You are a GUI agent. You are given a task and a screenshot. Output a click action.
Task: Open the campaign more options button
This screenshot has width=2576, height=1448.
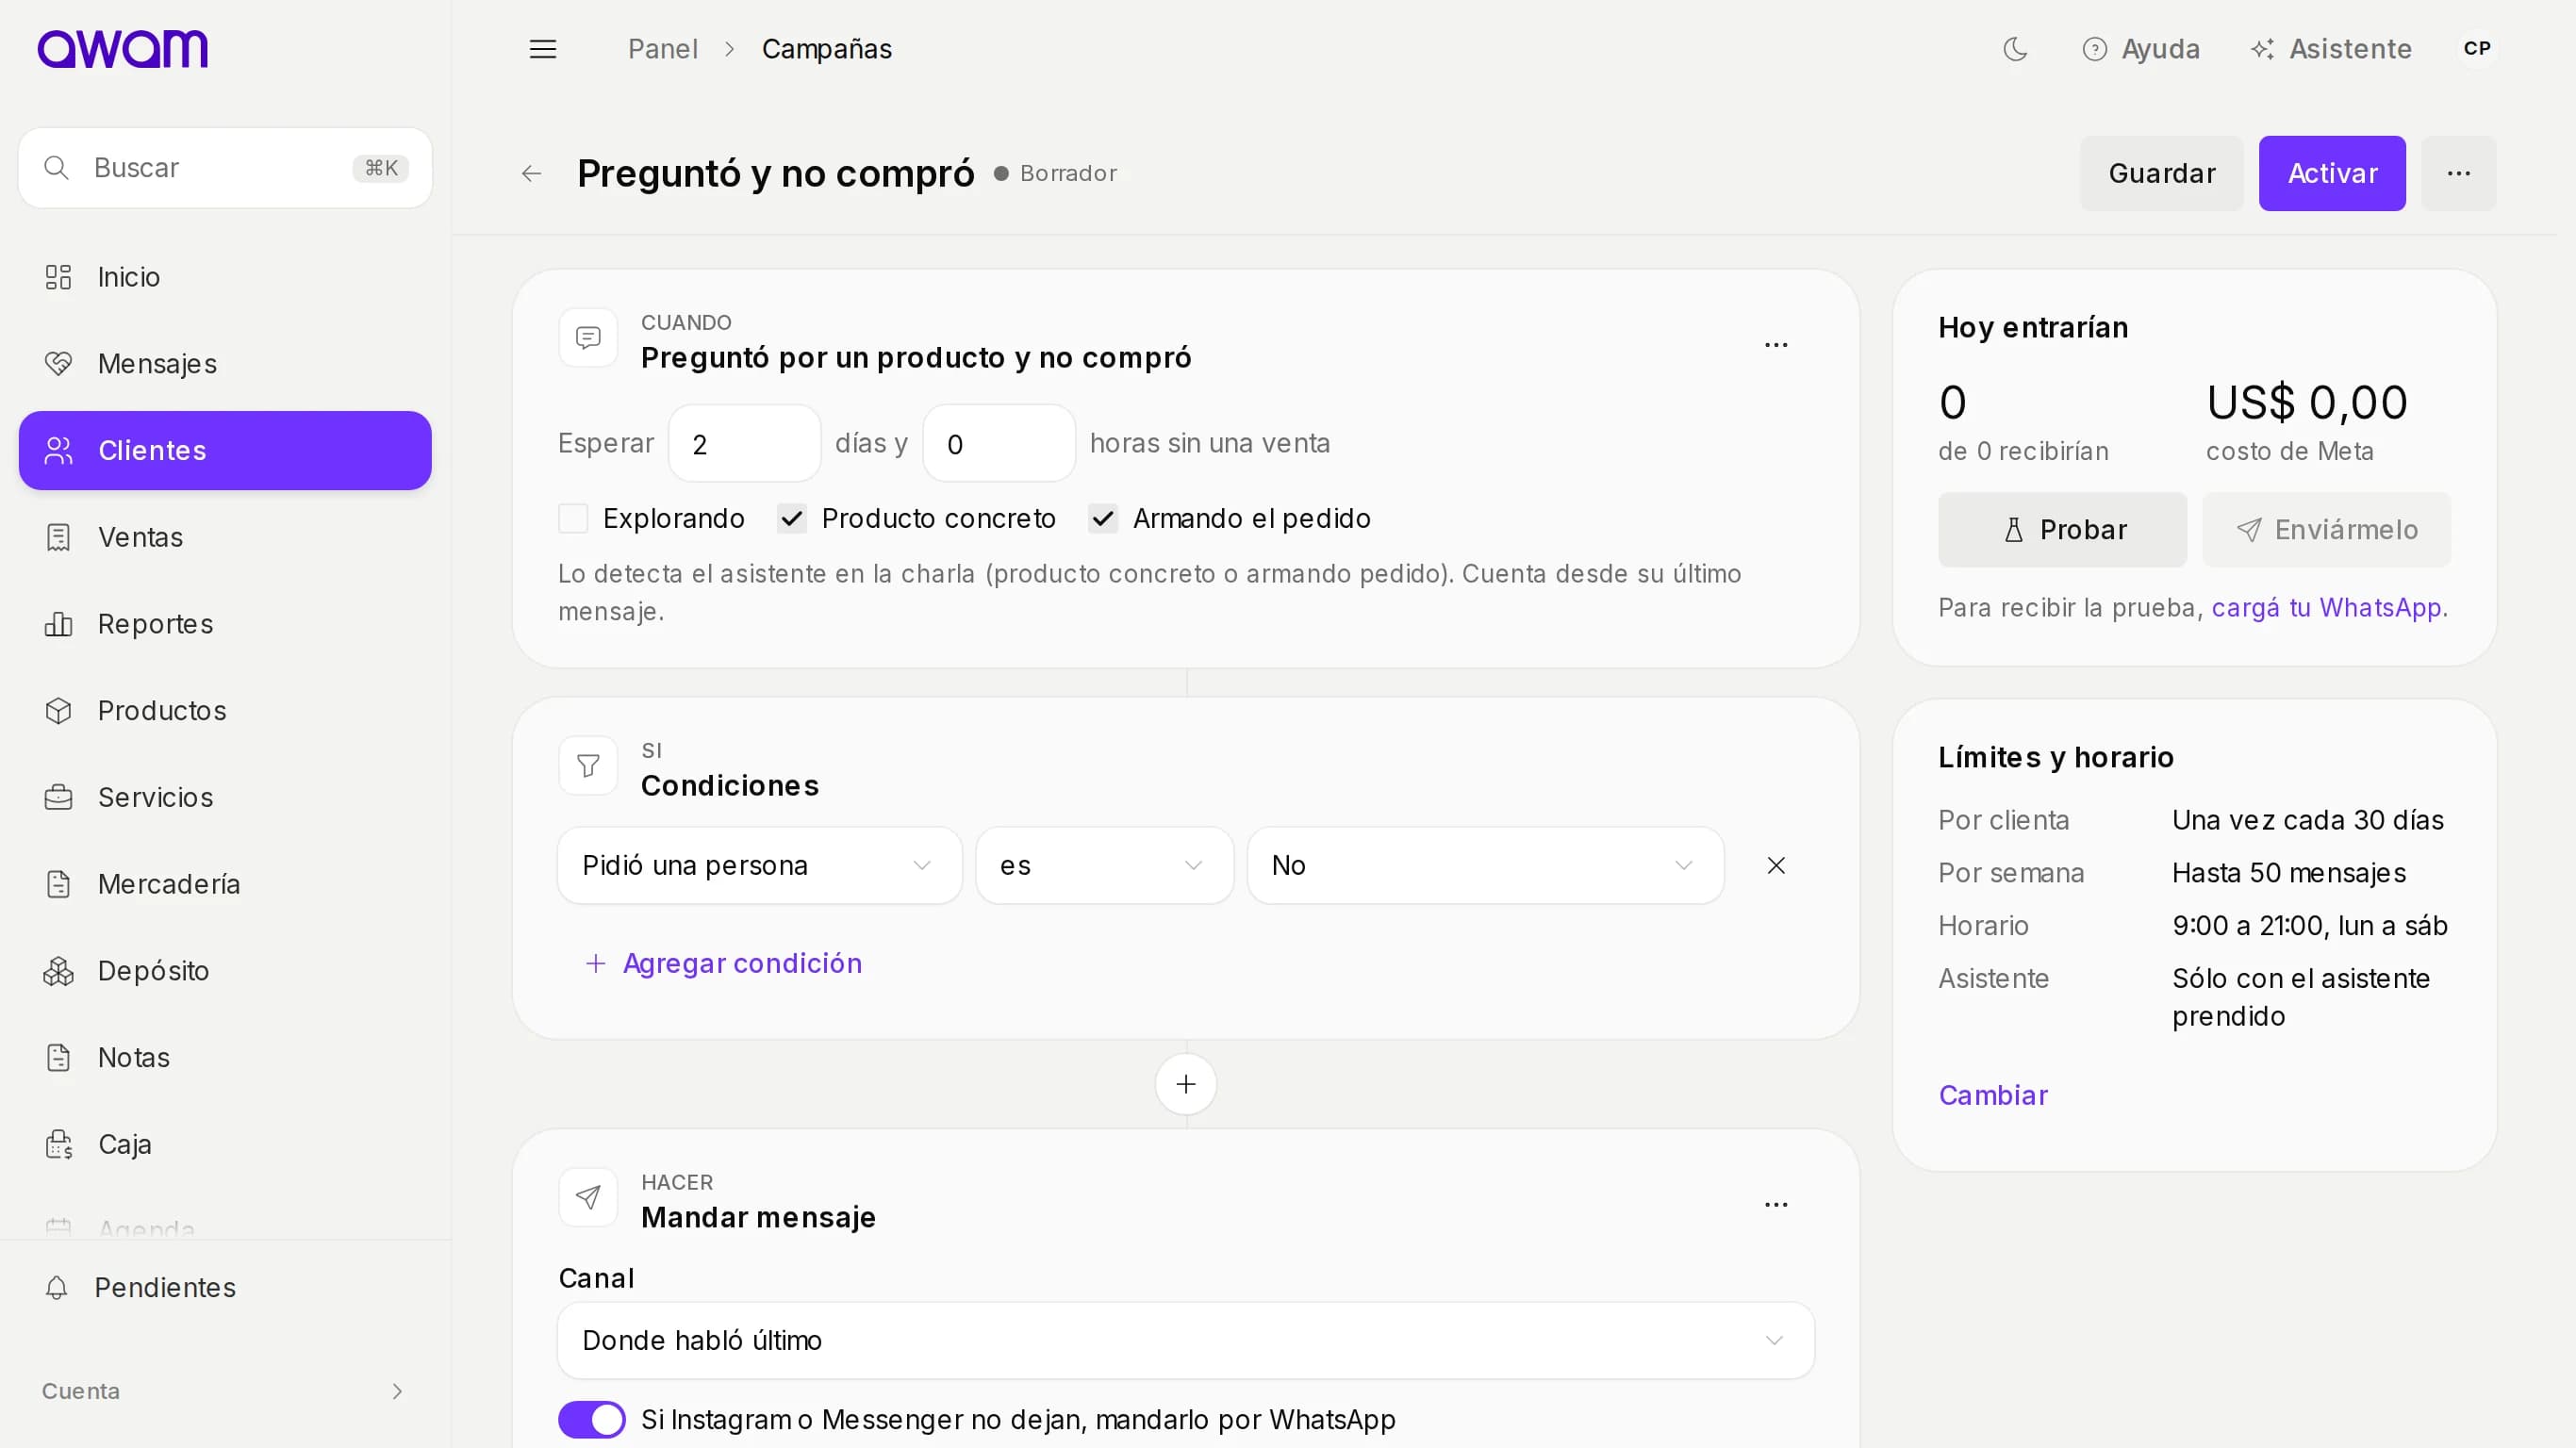point(2459,174)
